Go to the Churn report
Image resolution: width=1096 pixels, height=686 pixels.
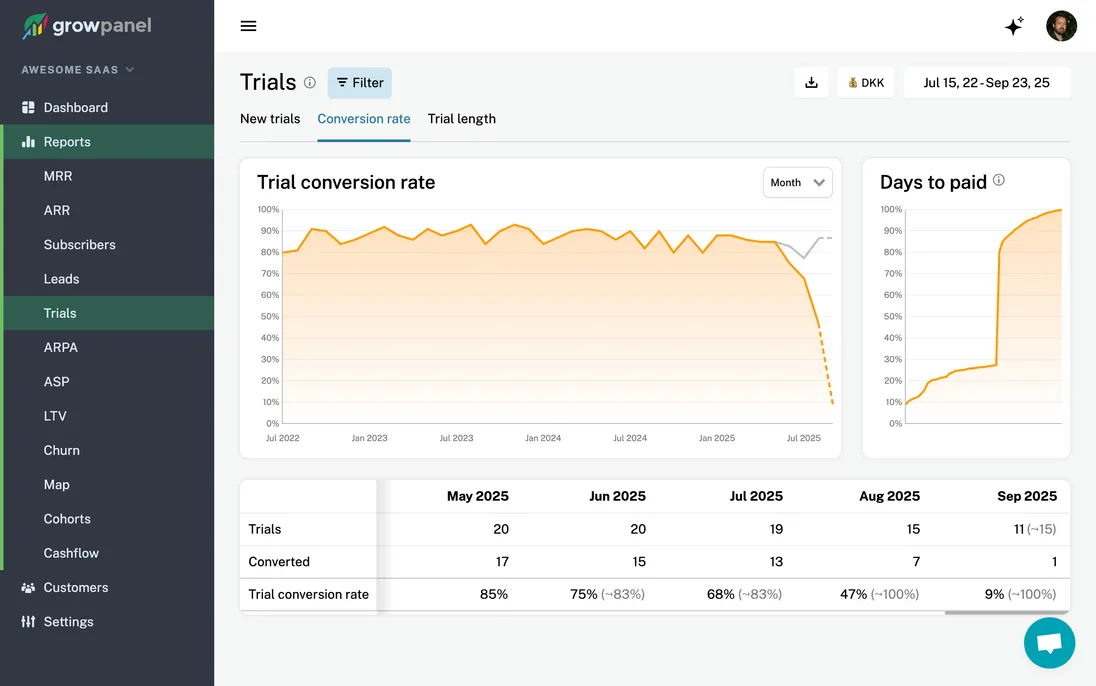click(x=61, y=450)
